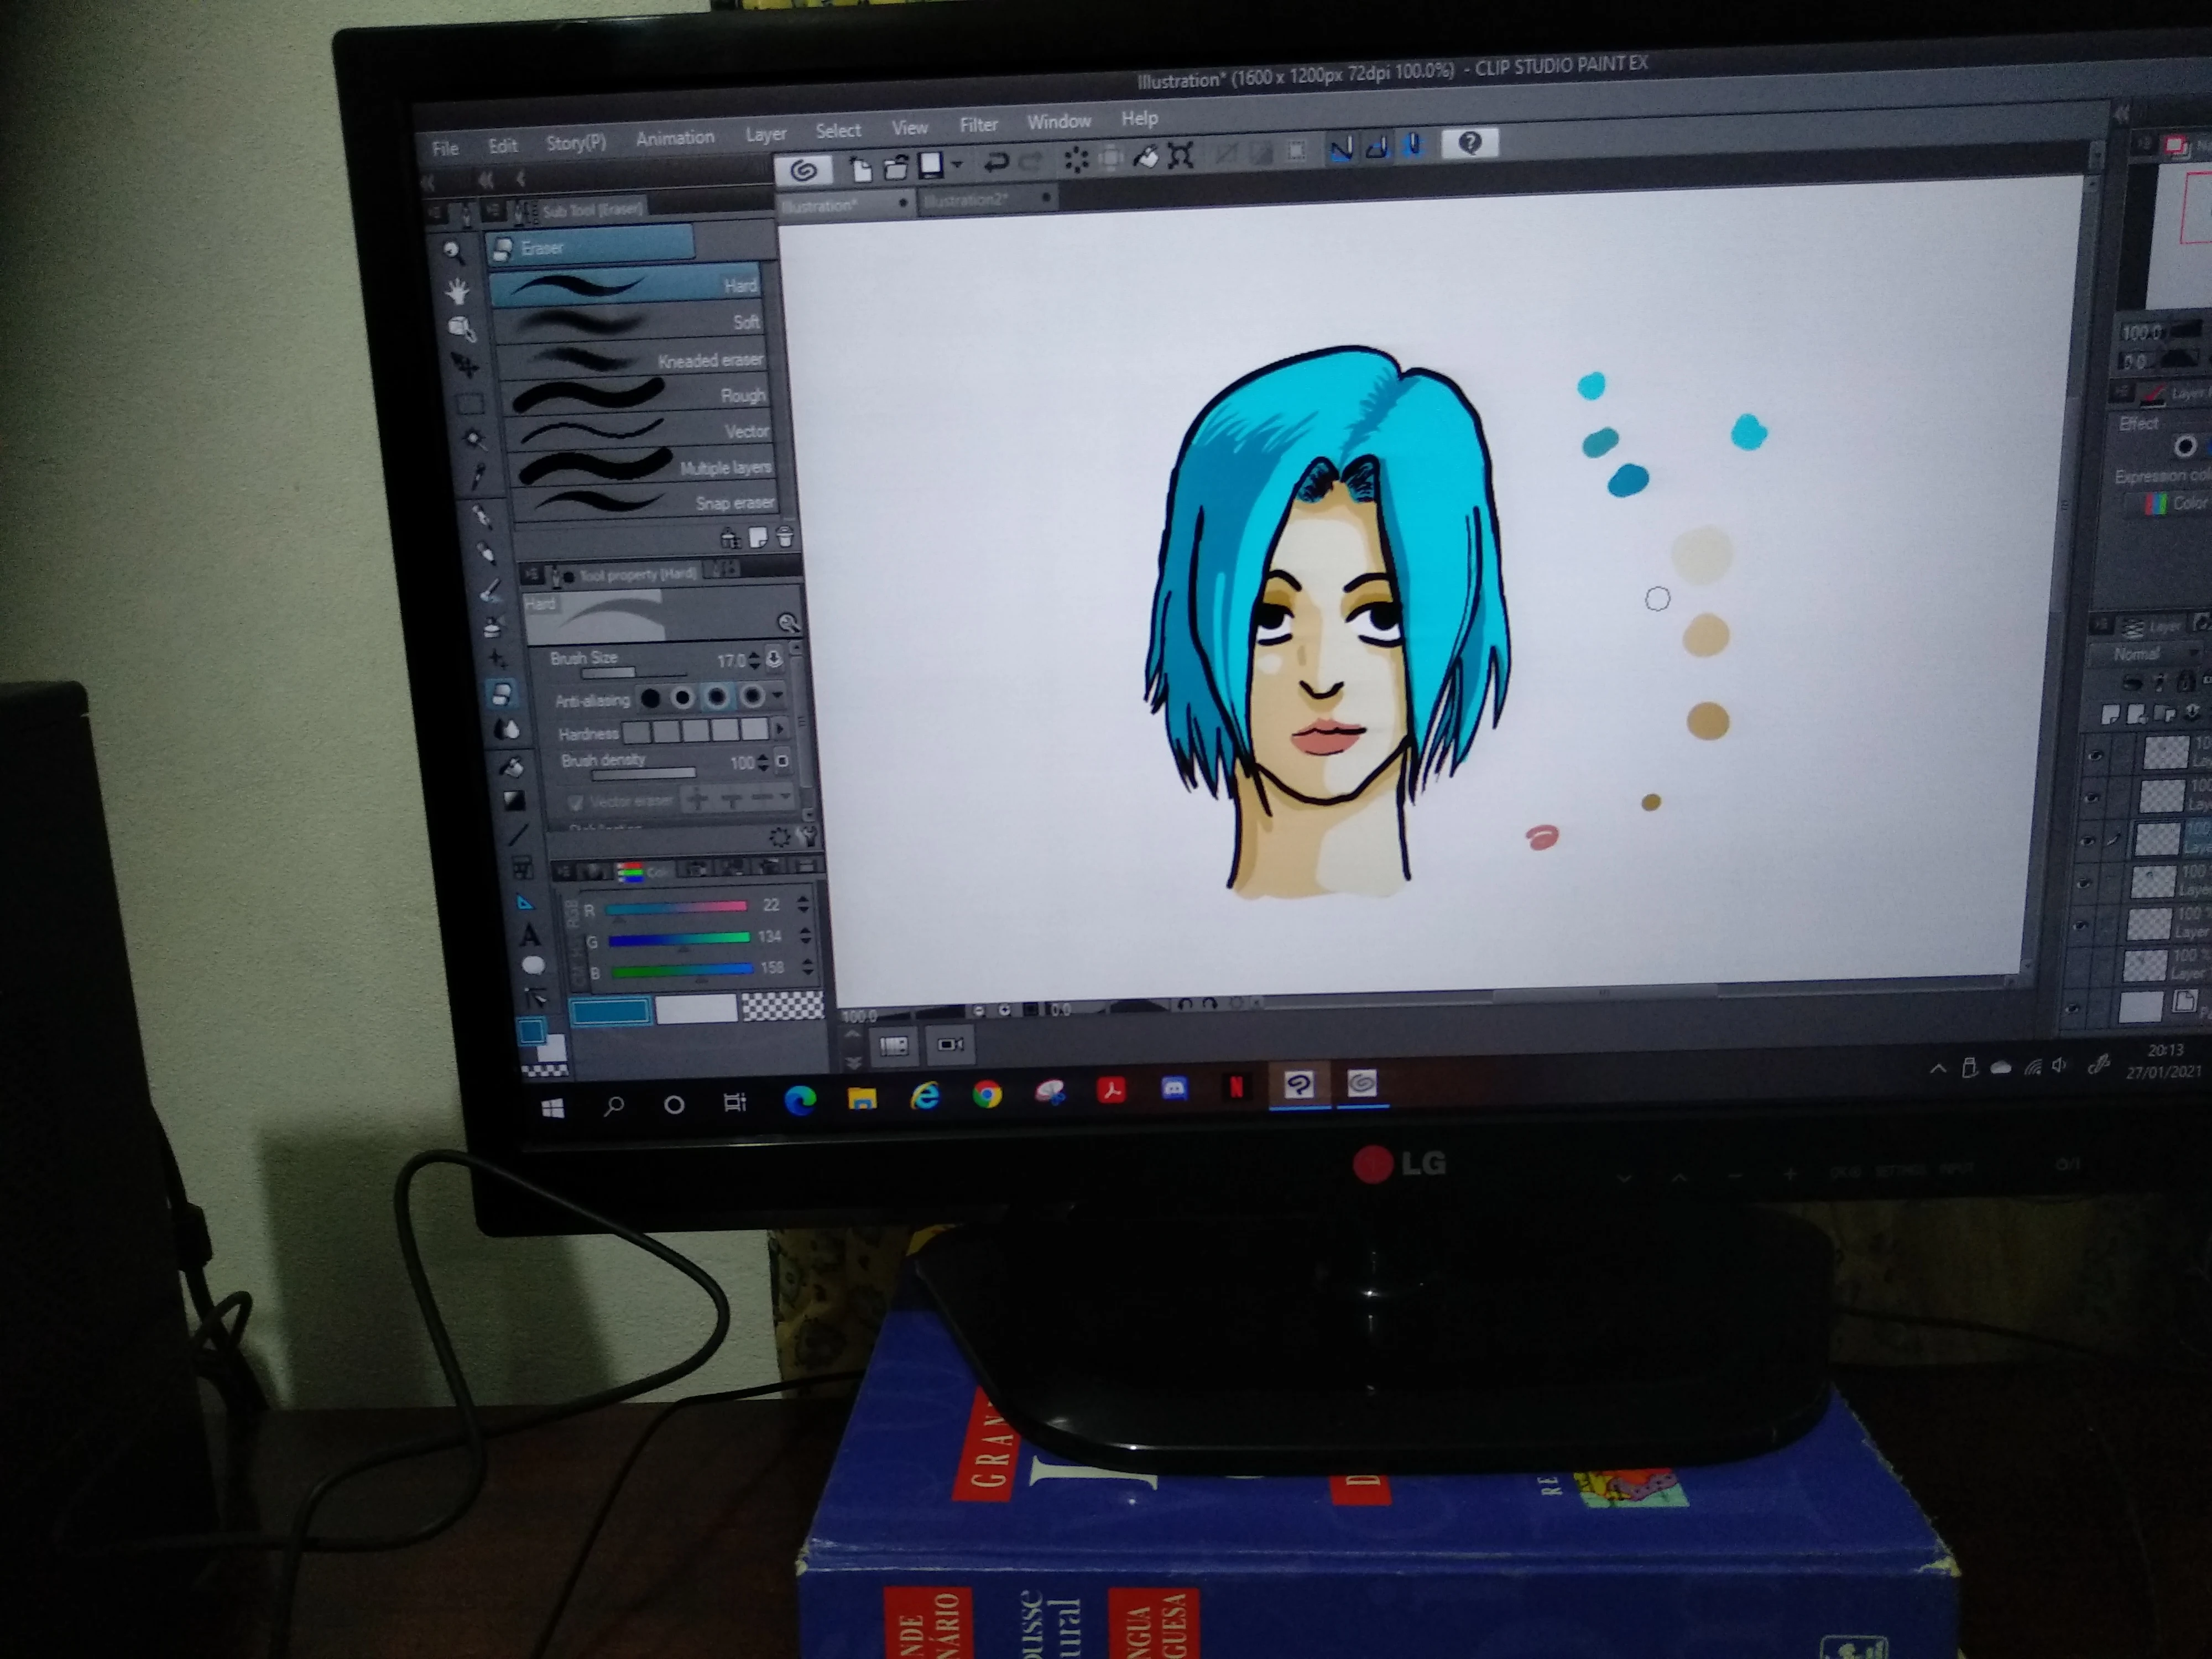
Task: Click the red R color slider
Action: 677,907
